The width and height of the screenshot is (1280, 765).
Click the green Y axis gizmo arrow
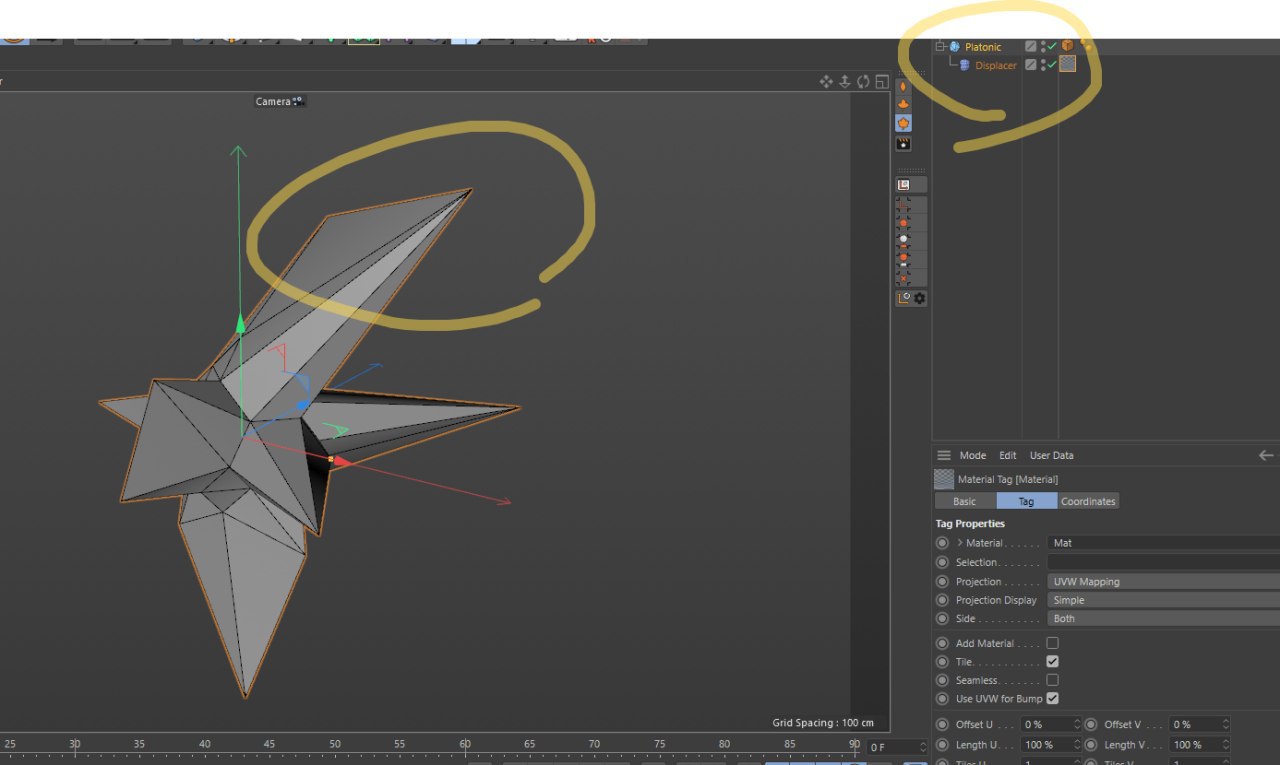239,324
